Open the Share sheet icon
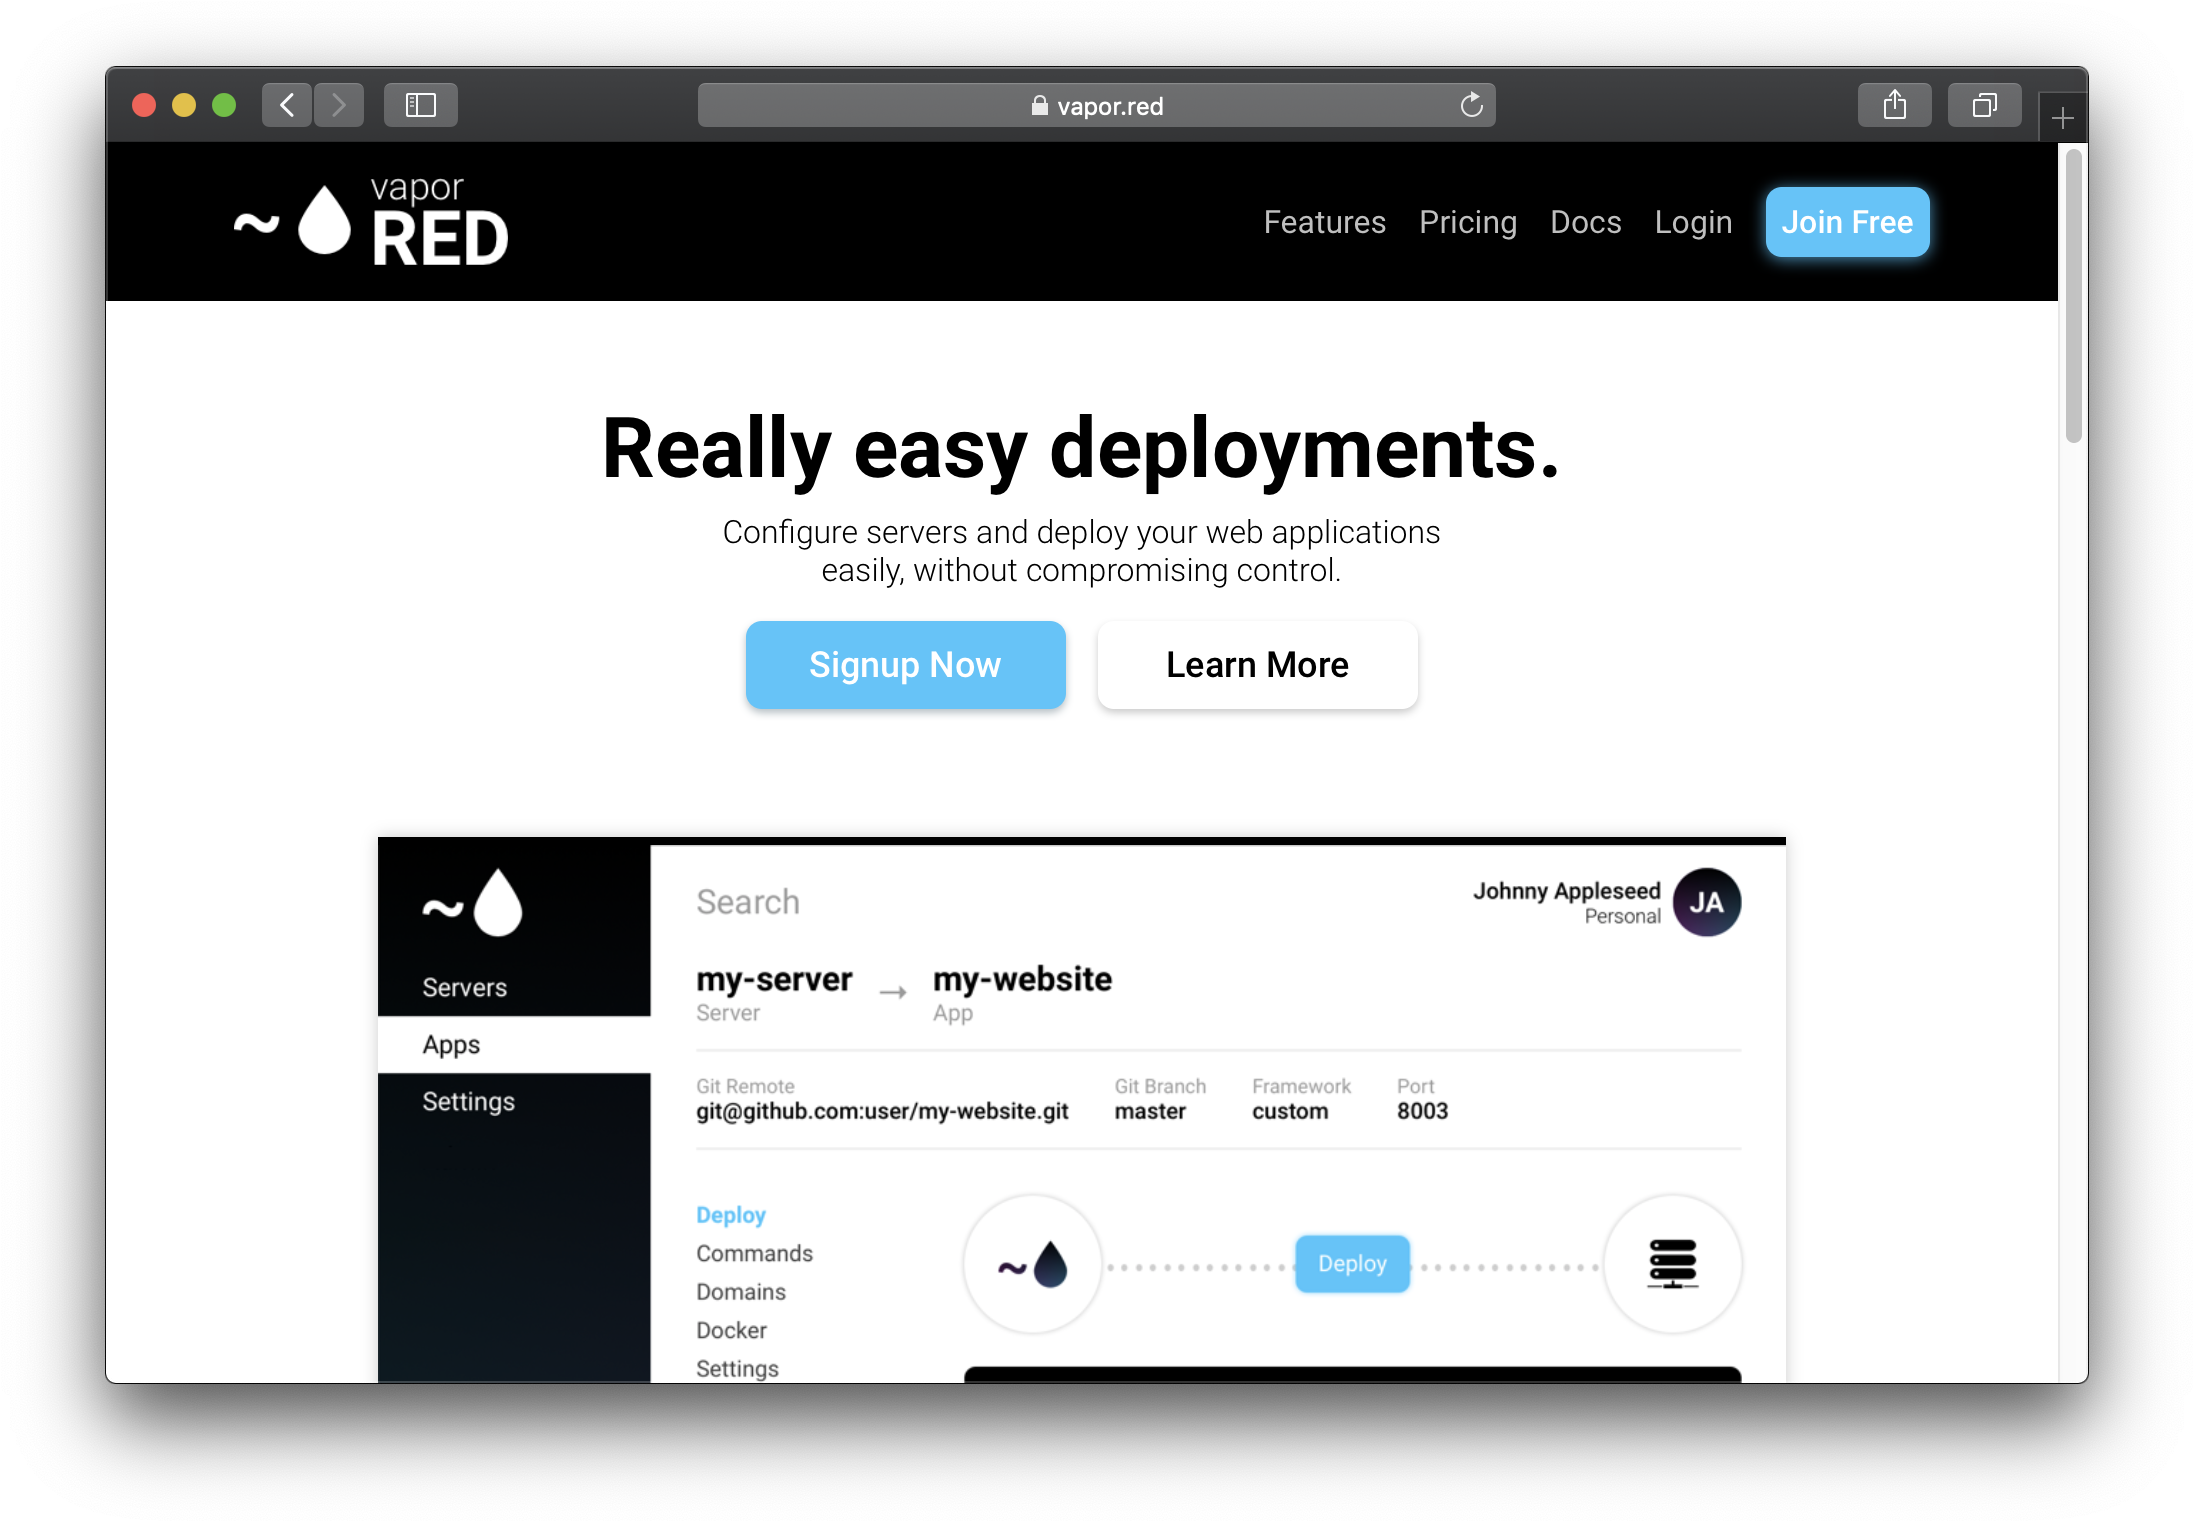The height and width of the screenshot is (1521, 2193). [1894, 105]
